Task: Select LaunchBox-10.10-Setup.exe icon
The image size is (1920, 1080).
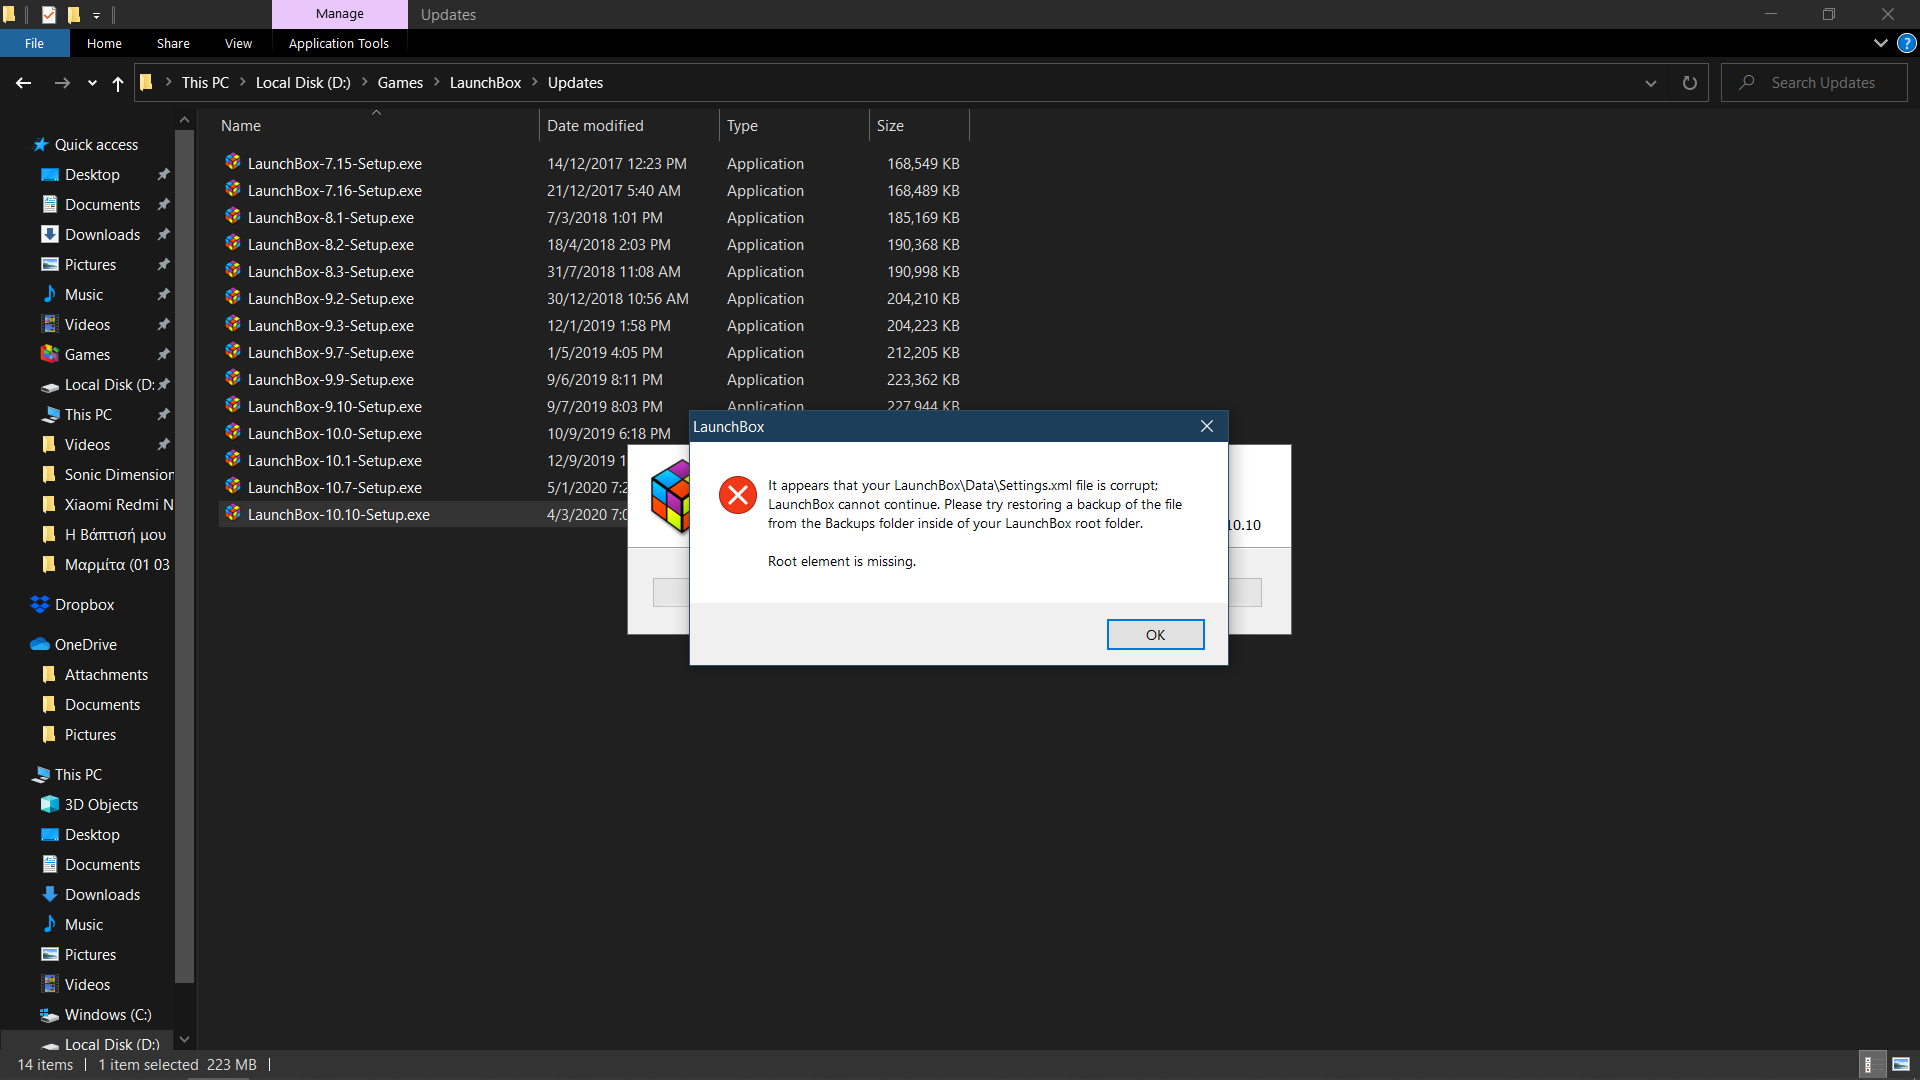Action: [233, 513]
